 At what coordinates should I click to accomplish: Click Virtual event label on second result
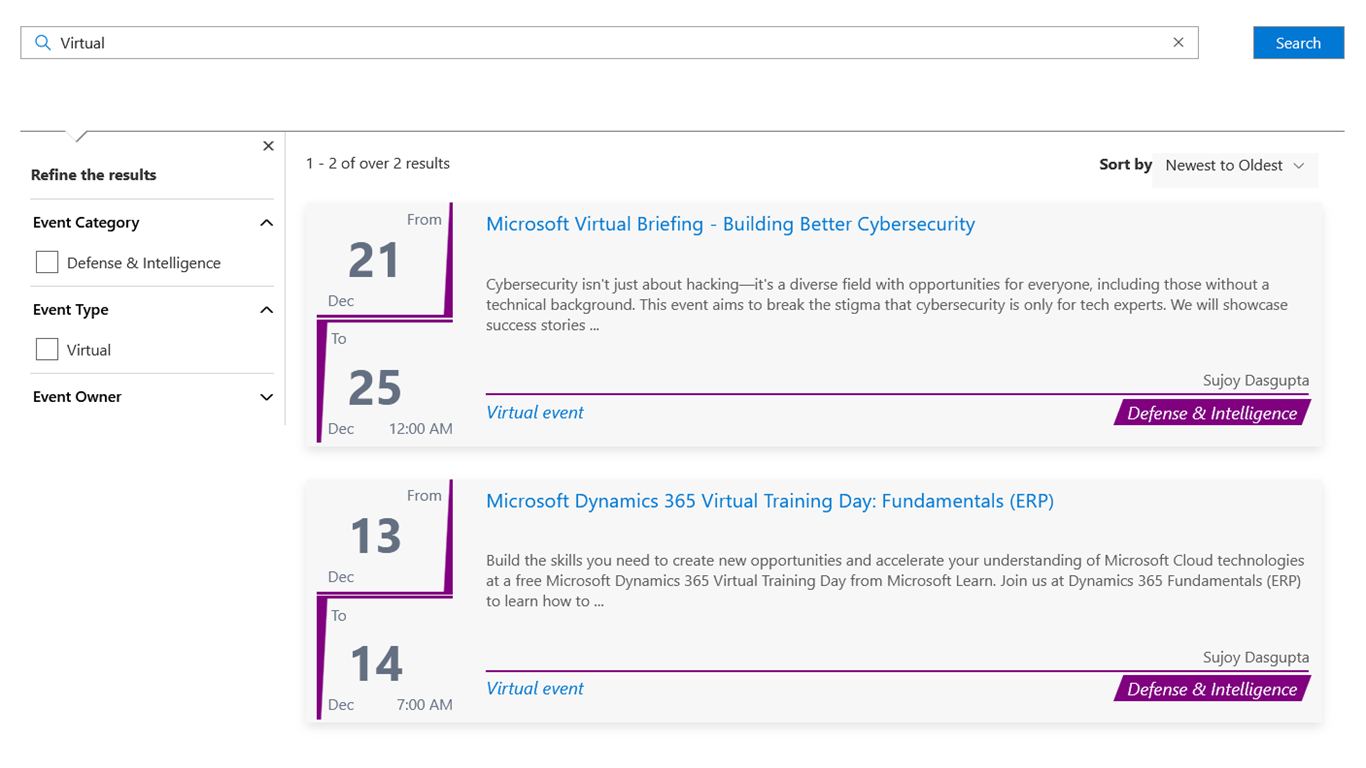click(535, 688)
